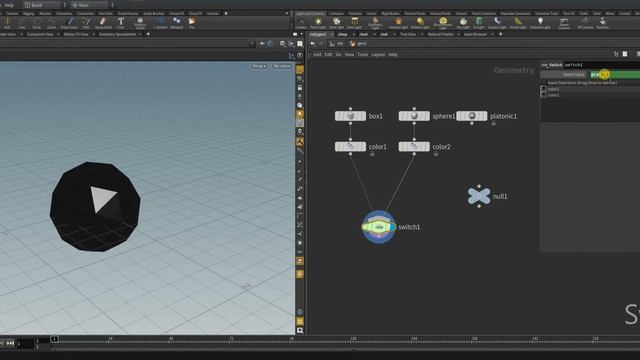Switch to the Material Palette tab
The width and height of the screenshot is (640, 360).
click(x=440, y=34)
